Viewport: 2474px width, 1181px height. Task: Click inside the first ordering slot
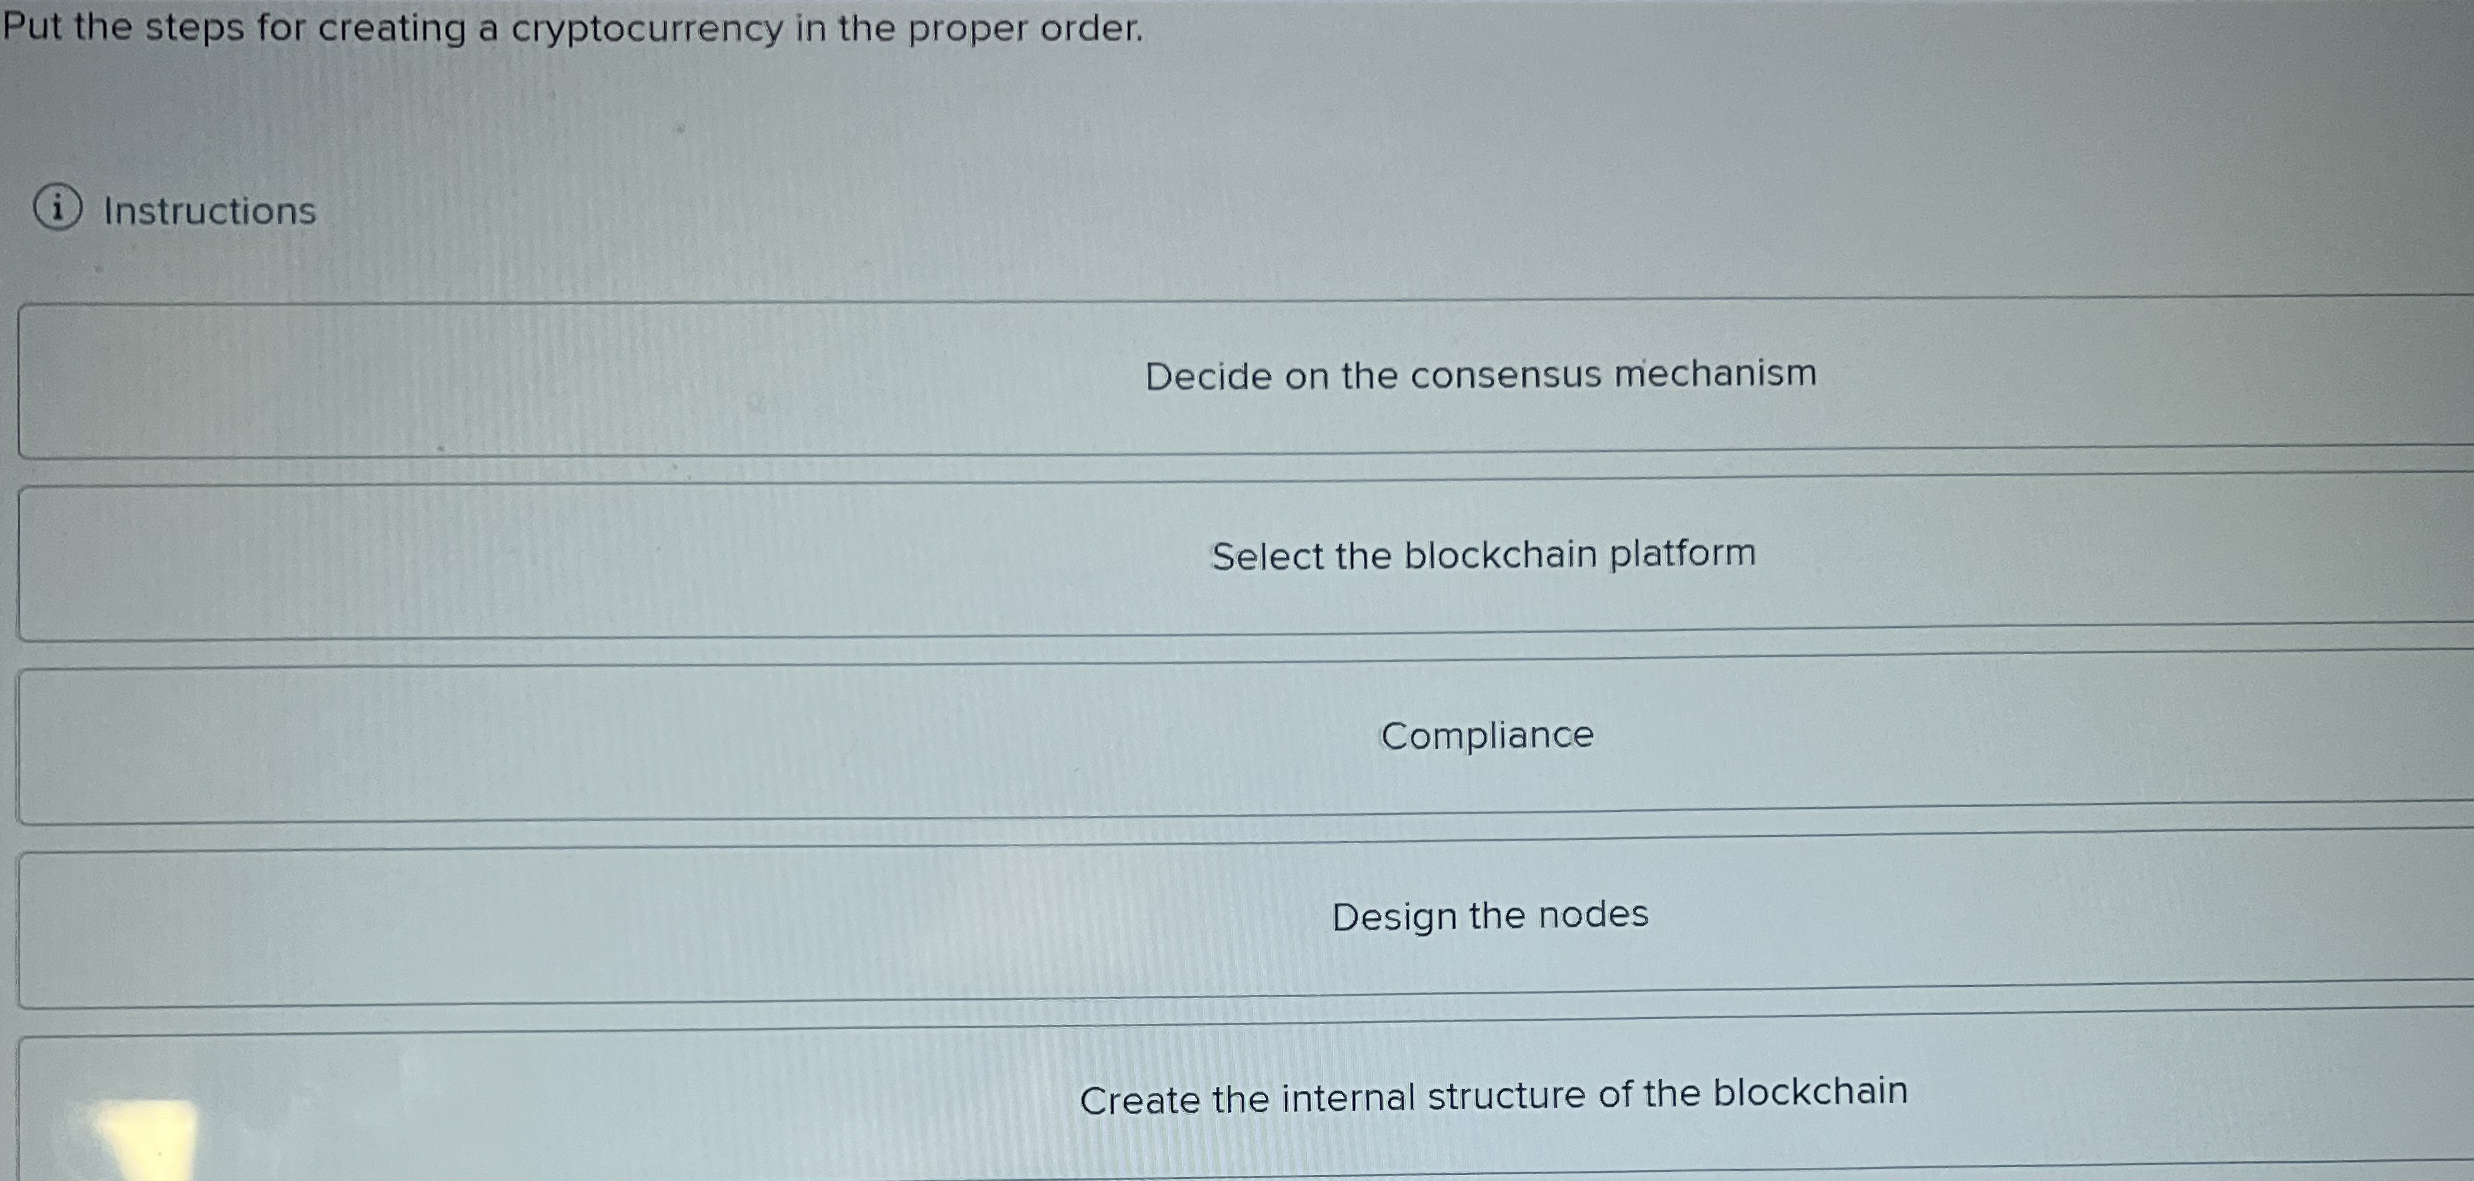pyautogui.click(x=1240, y=380)
